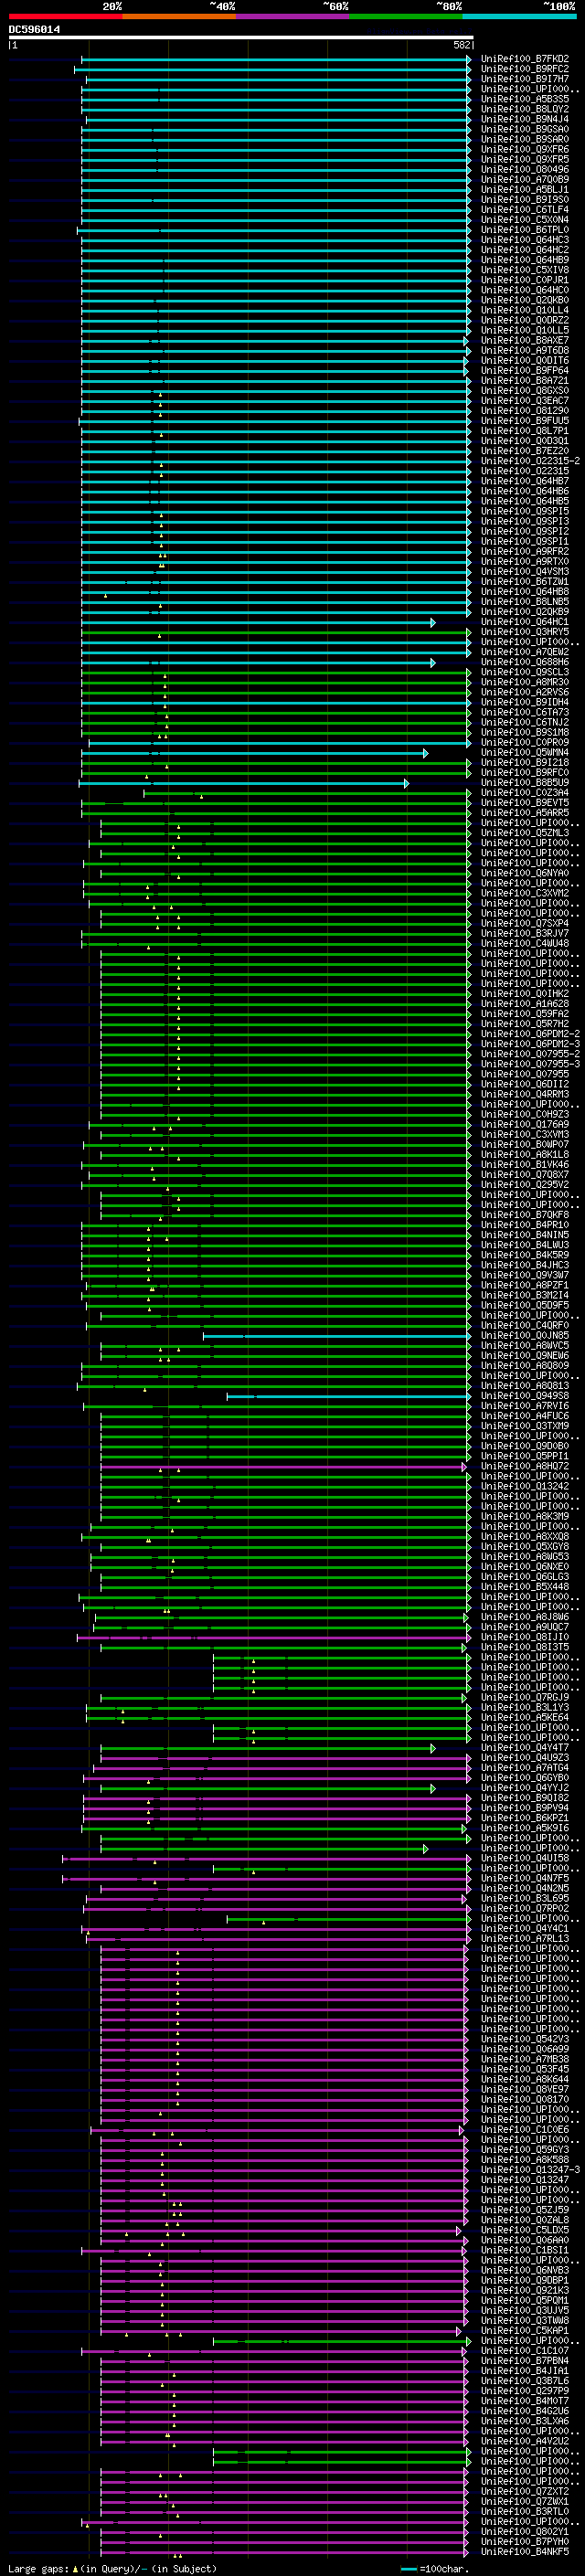Select the cyan partial hit UniRef100_Q0JN85
Image resolution: width=585 pixels, height=2576 pixels.
525,1335
